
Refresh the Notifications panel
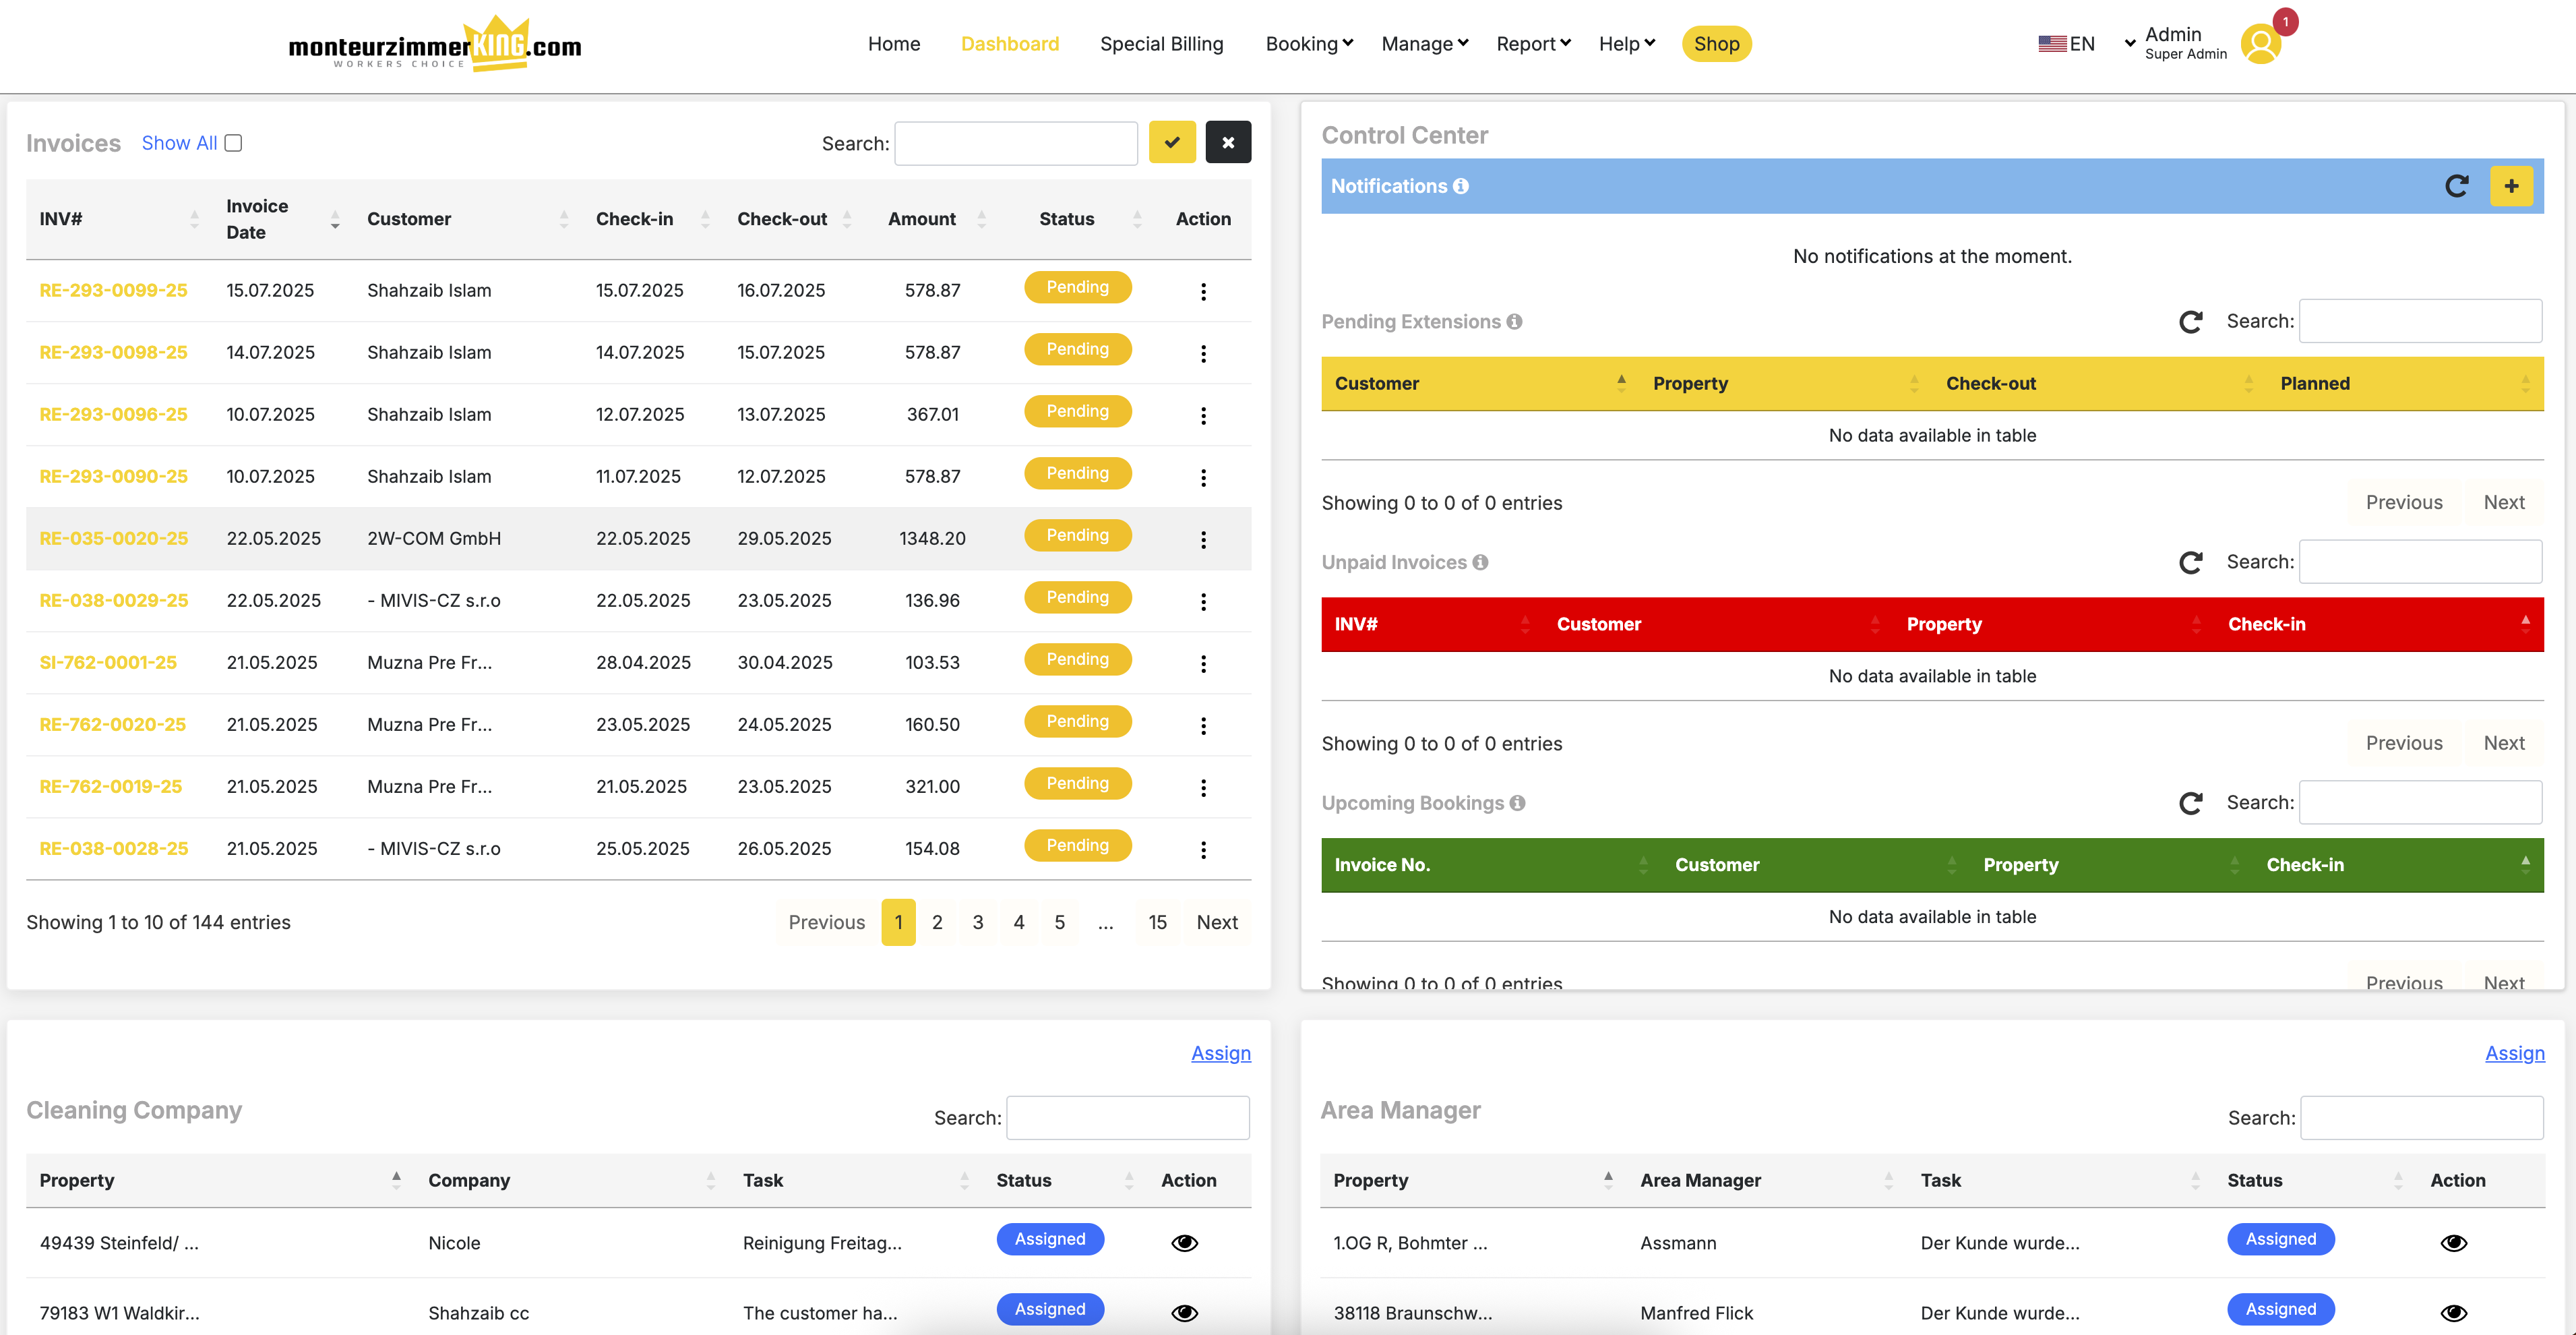point(2457,186)
